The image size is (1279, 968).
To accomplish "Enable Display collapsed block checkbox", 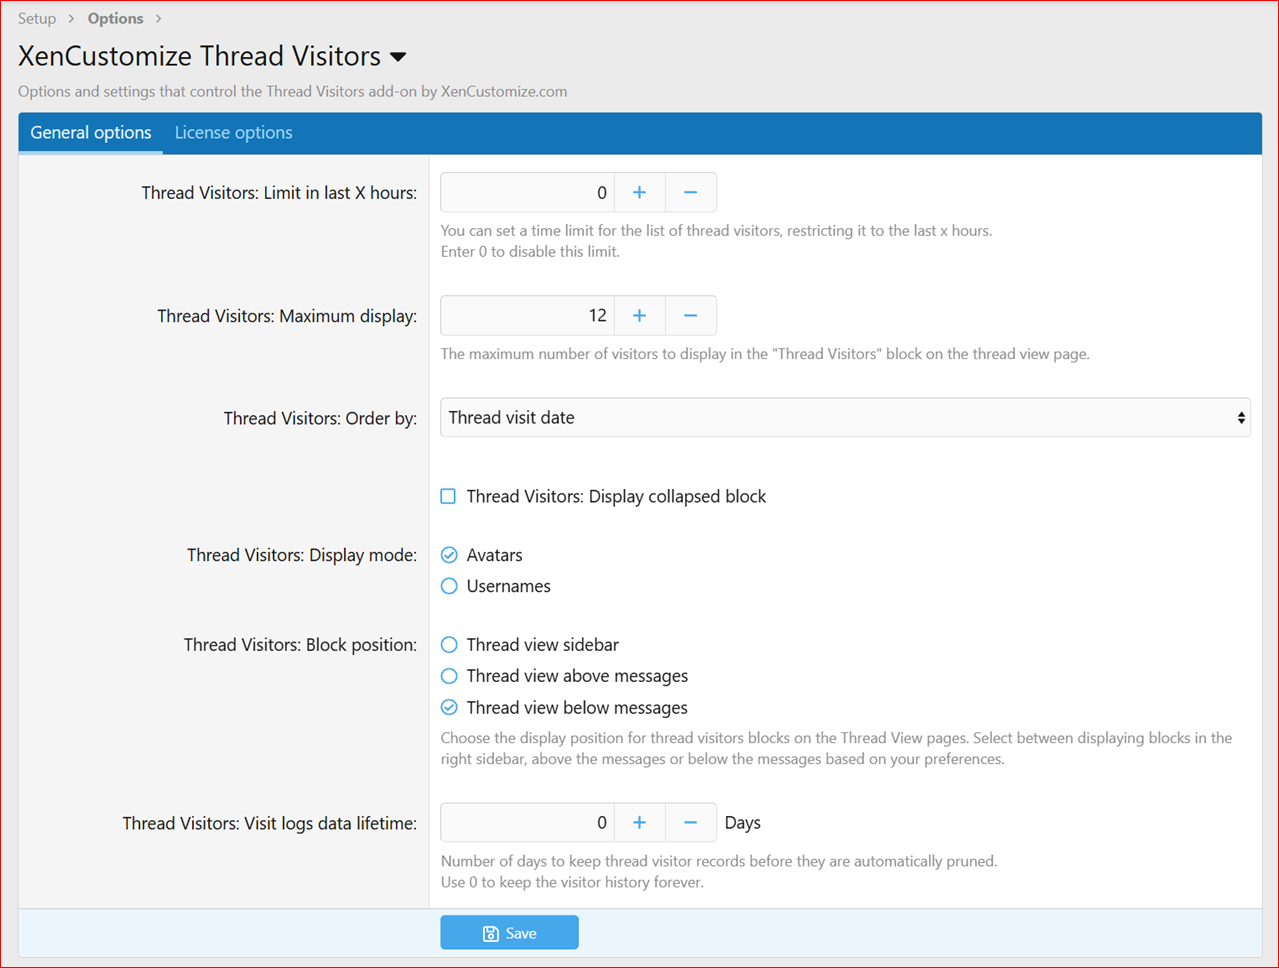I will point(449,496).
